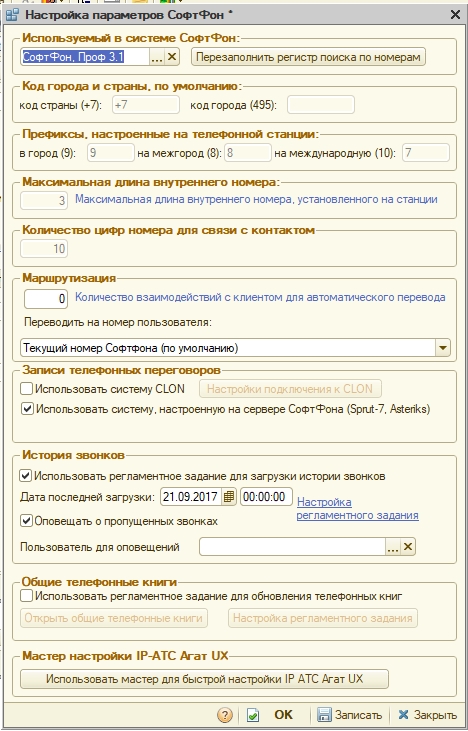Clear the СофтФон, Проф 3.1 field
468x731 pixels.
click(172, 57)
